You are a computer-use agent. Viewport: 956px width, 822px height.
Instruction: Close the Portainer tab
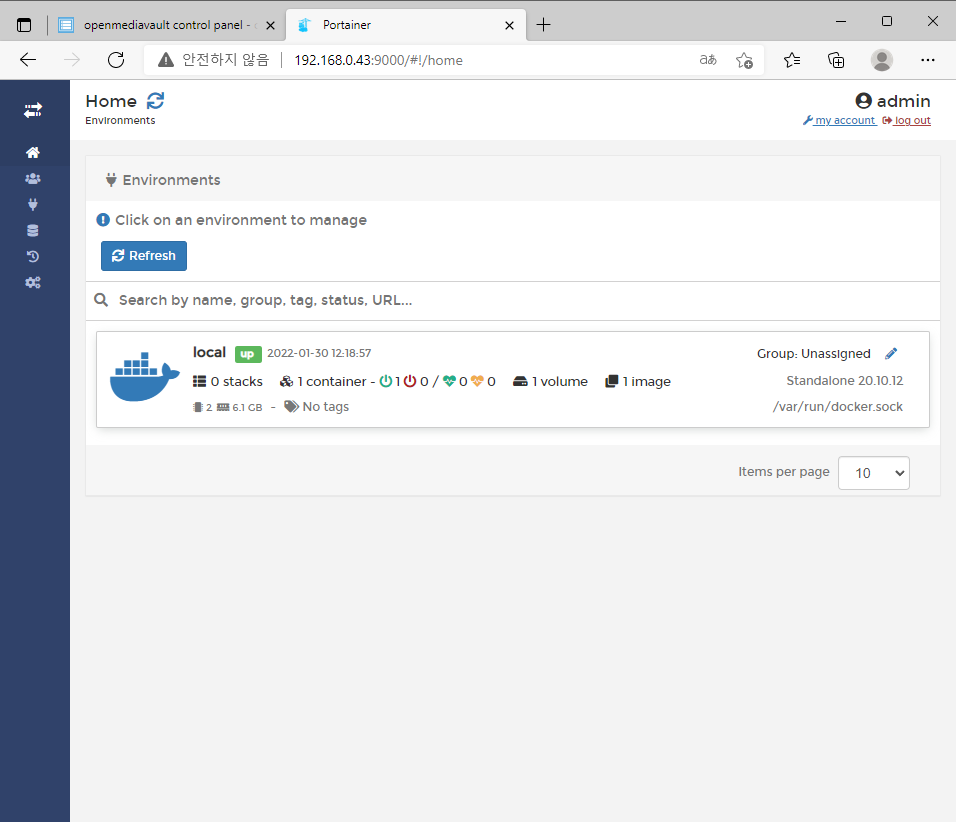pyautogui.click(x=510, y=26)
